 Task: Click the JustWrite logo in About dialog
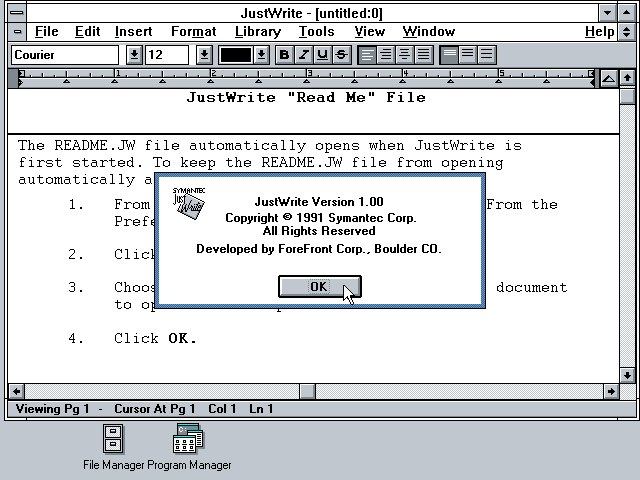188,203
